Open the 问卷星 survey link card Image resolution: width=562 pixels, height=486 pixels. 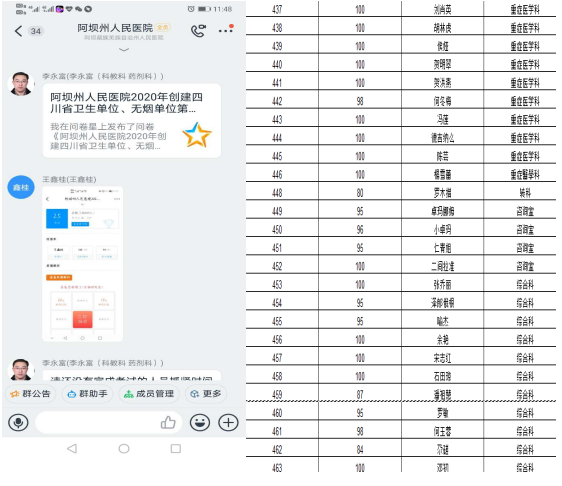[x=132, y=120]
